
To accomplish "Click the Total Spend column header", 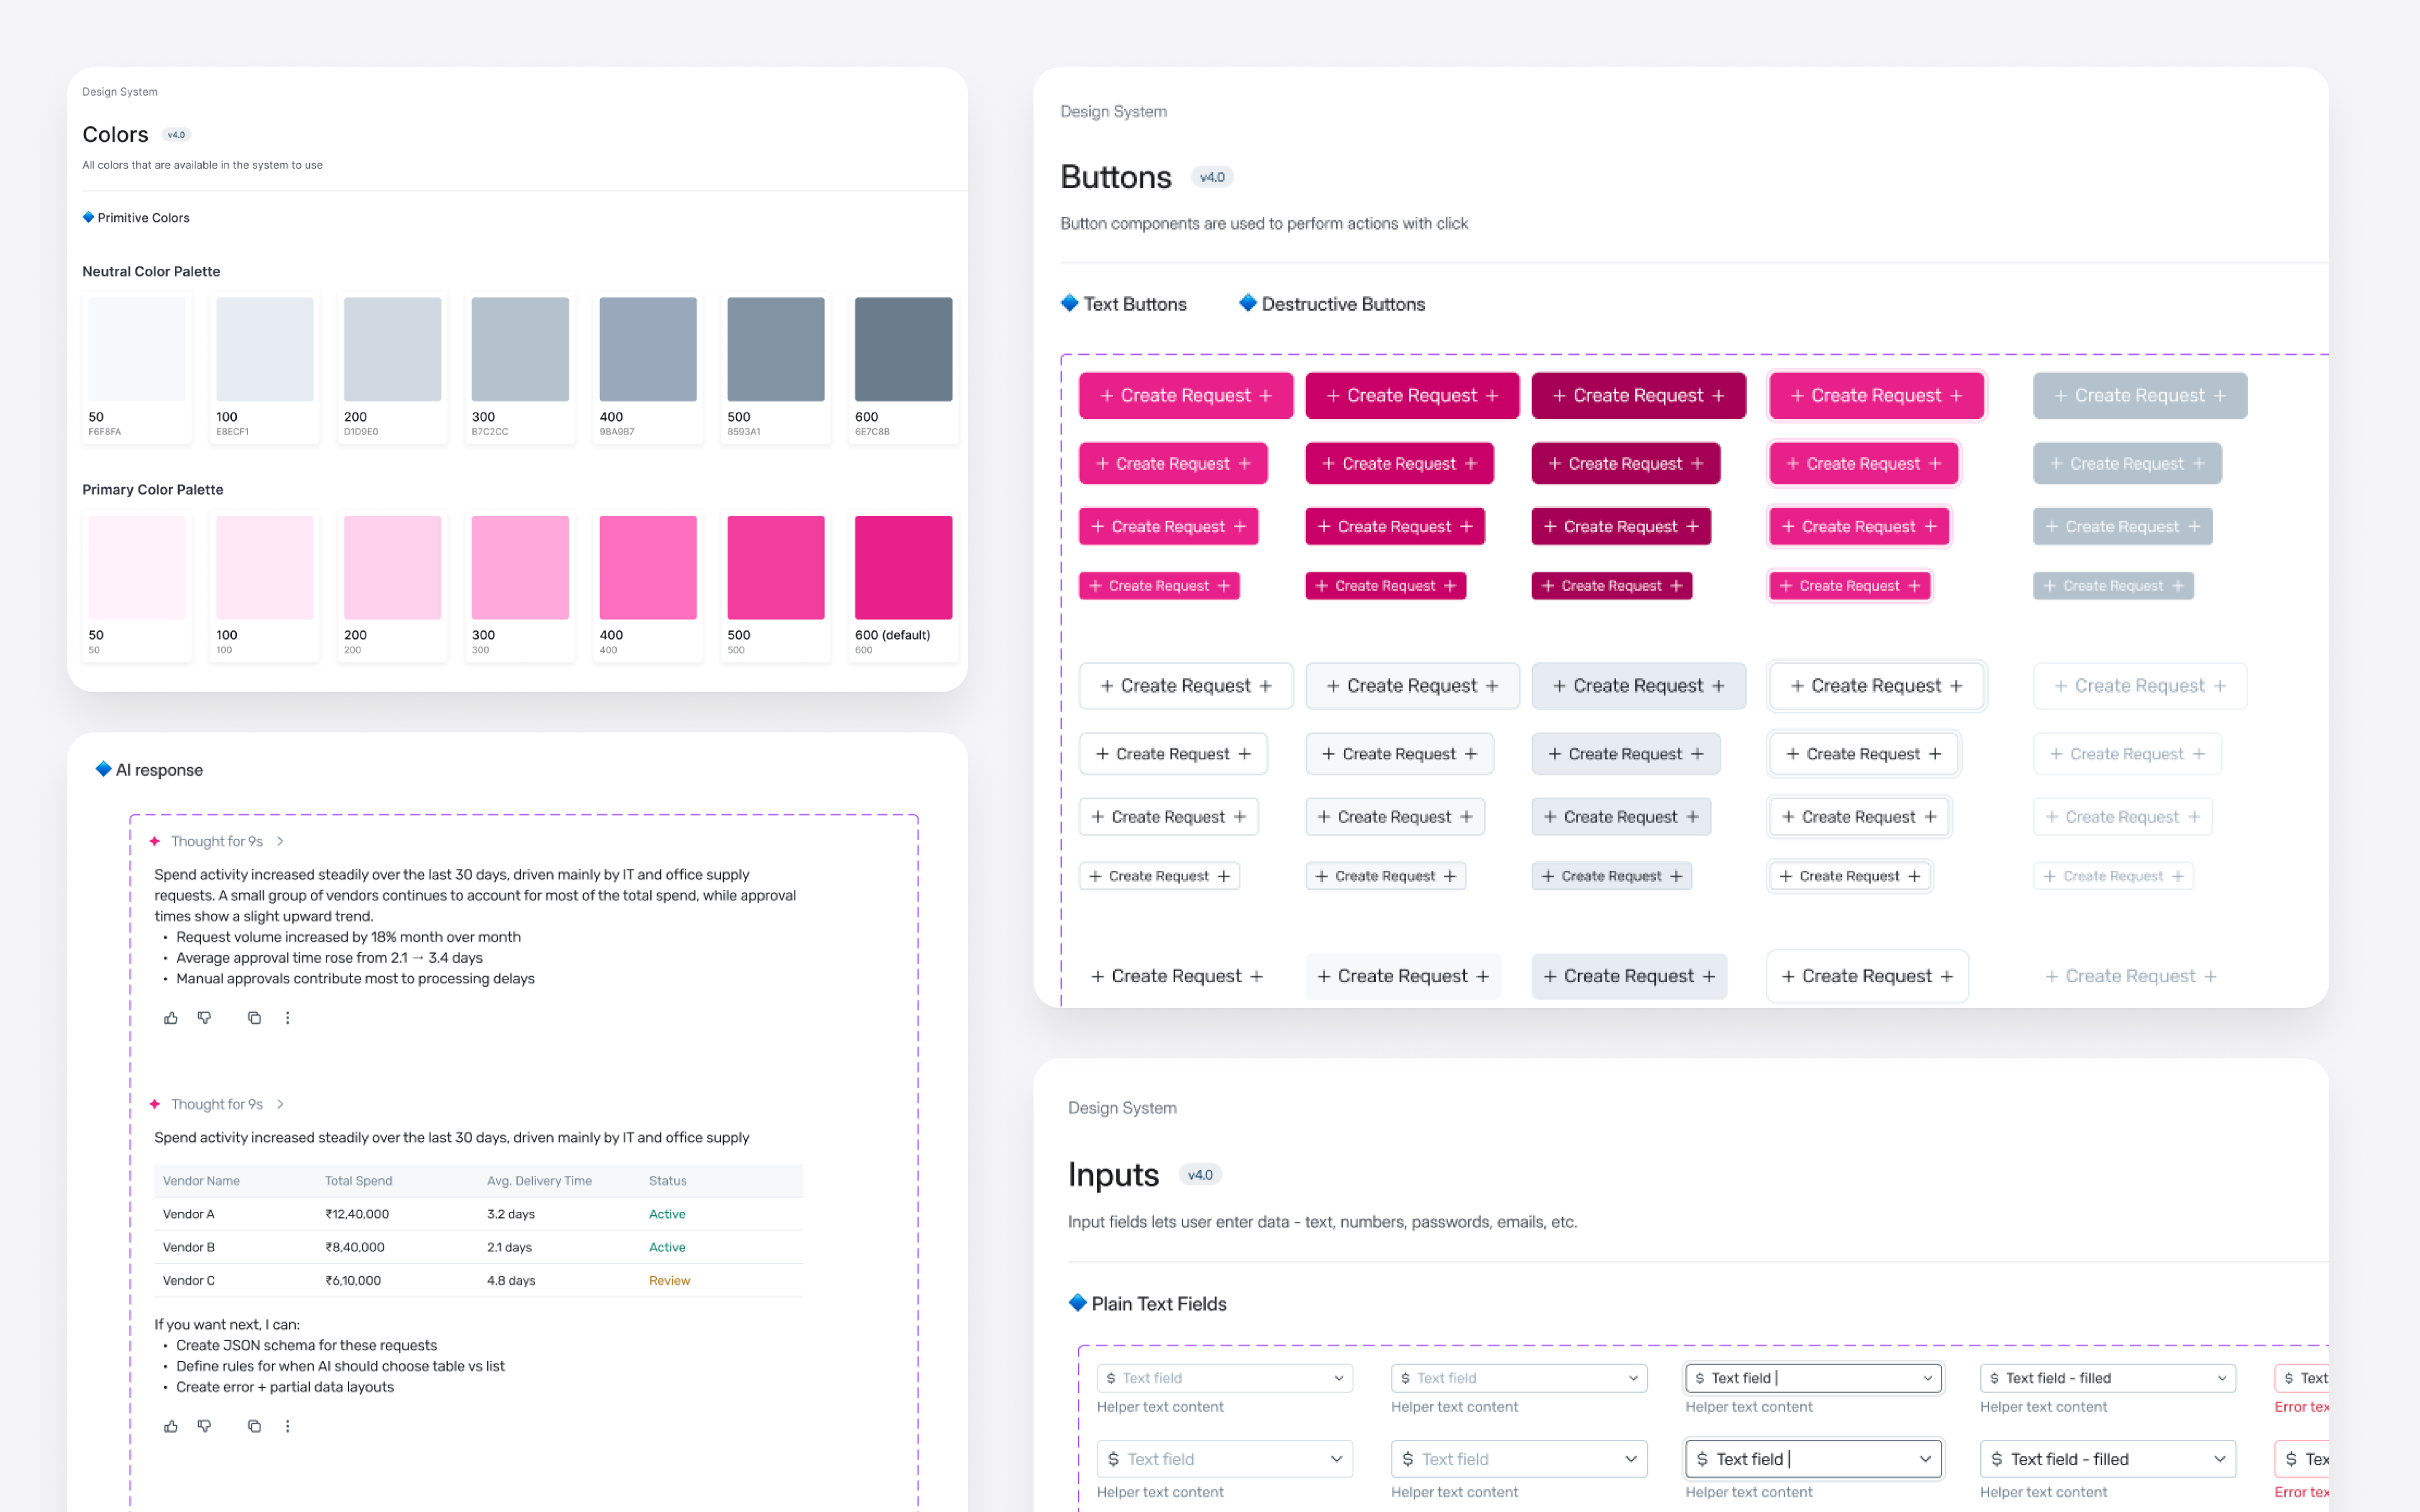I will [x=358, y=1181].
